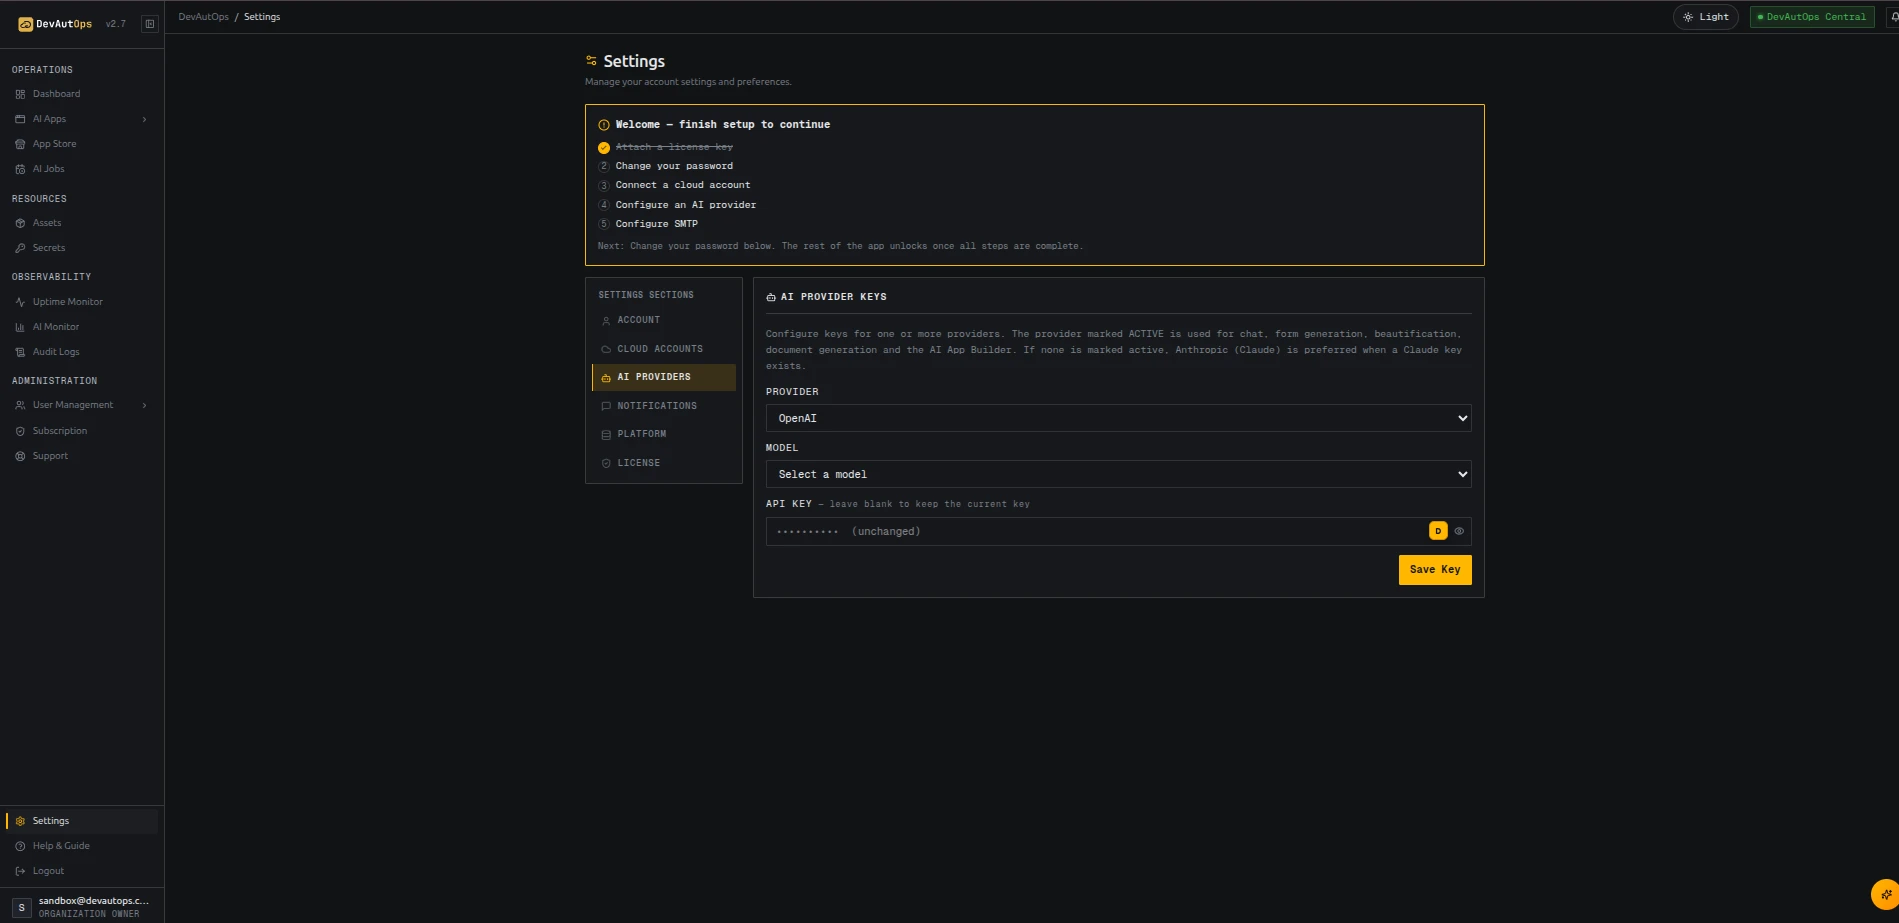The width and height of the screenshot is (1899, 923).
Task: Open the Cloud Accounts settings section
Action: (x=664, y=349)
